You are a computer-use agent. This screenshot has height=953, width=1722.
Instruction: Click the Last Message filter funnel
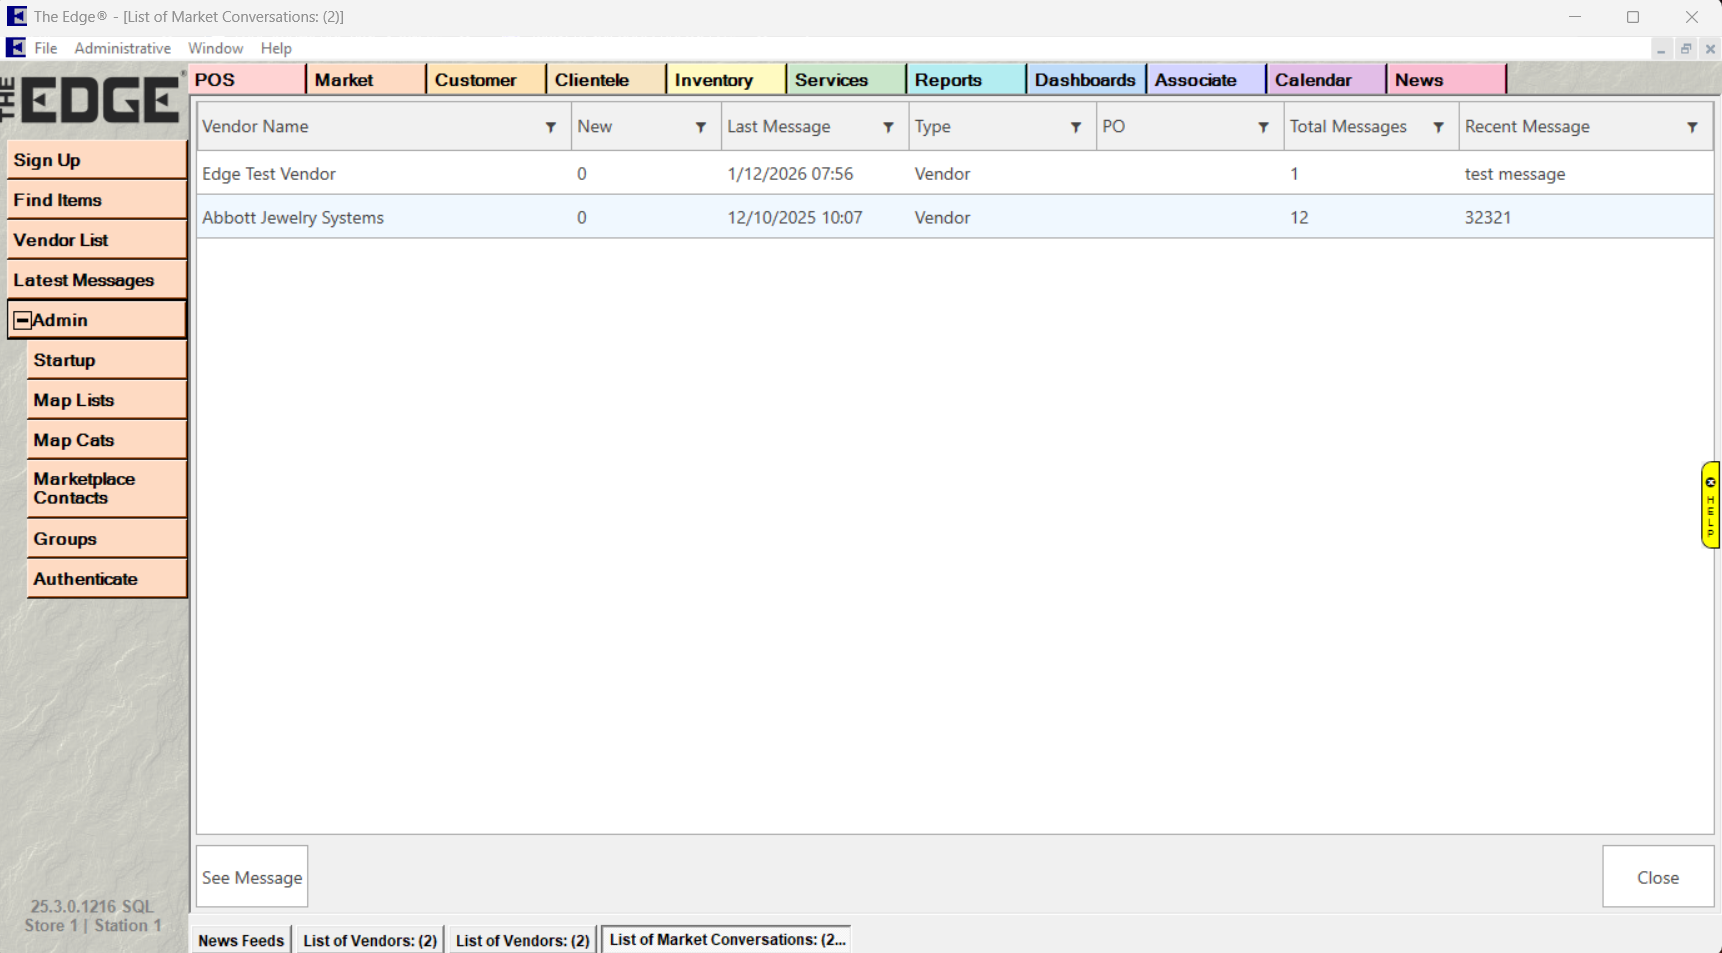click(888, 128)
